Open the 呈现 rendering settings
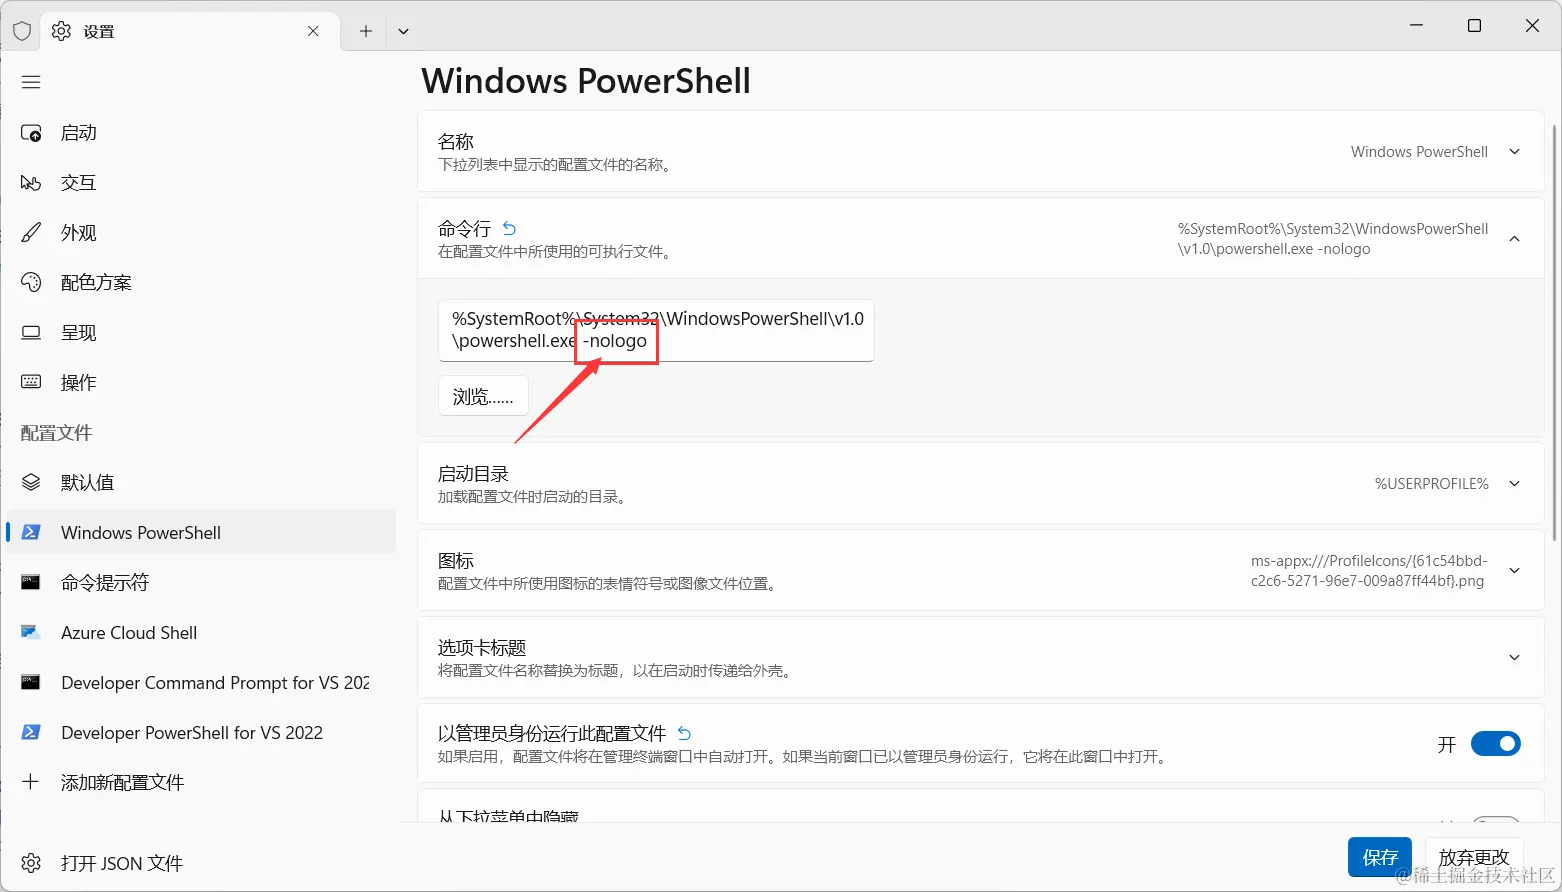This screenshot has height=892, width=1562. (x=200, y=333)
